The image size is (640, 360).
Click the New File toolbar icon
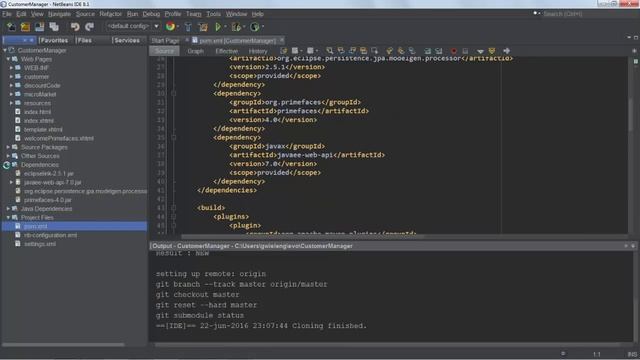[x=11, y=27]
